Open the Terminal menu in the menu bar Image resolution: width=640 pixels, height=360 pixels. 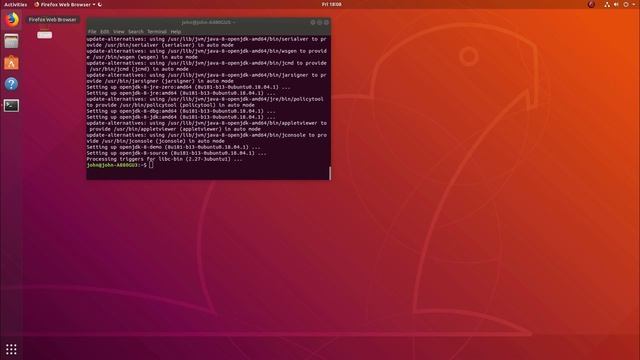(x=157, y=31)
